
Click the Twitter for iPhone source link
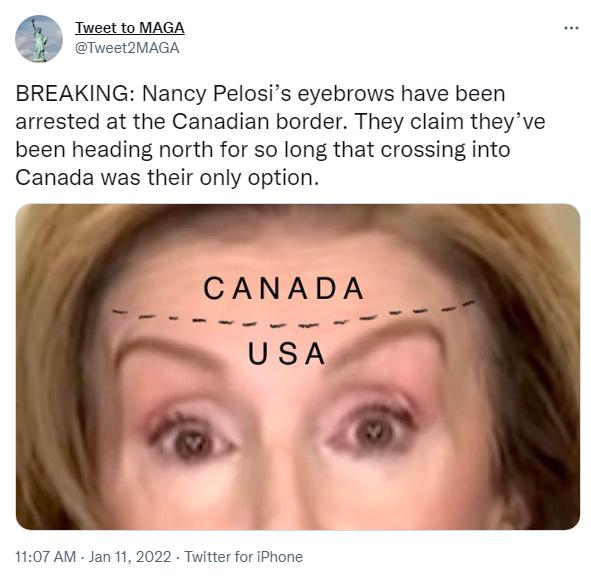(243, 557)
